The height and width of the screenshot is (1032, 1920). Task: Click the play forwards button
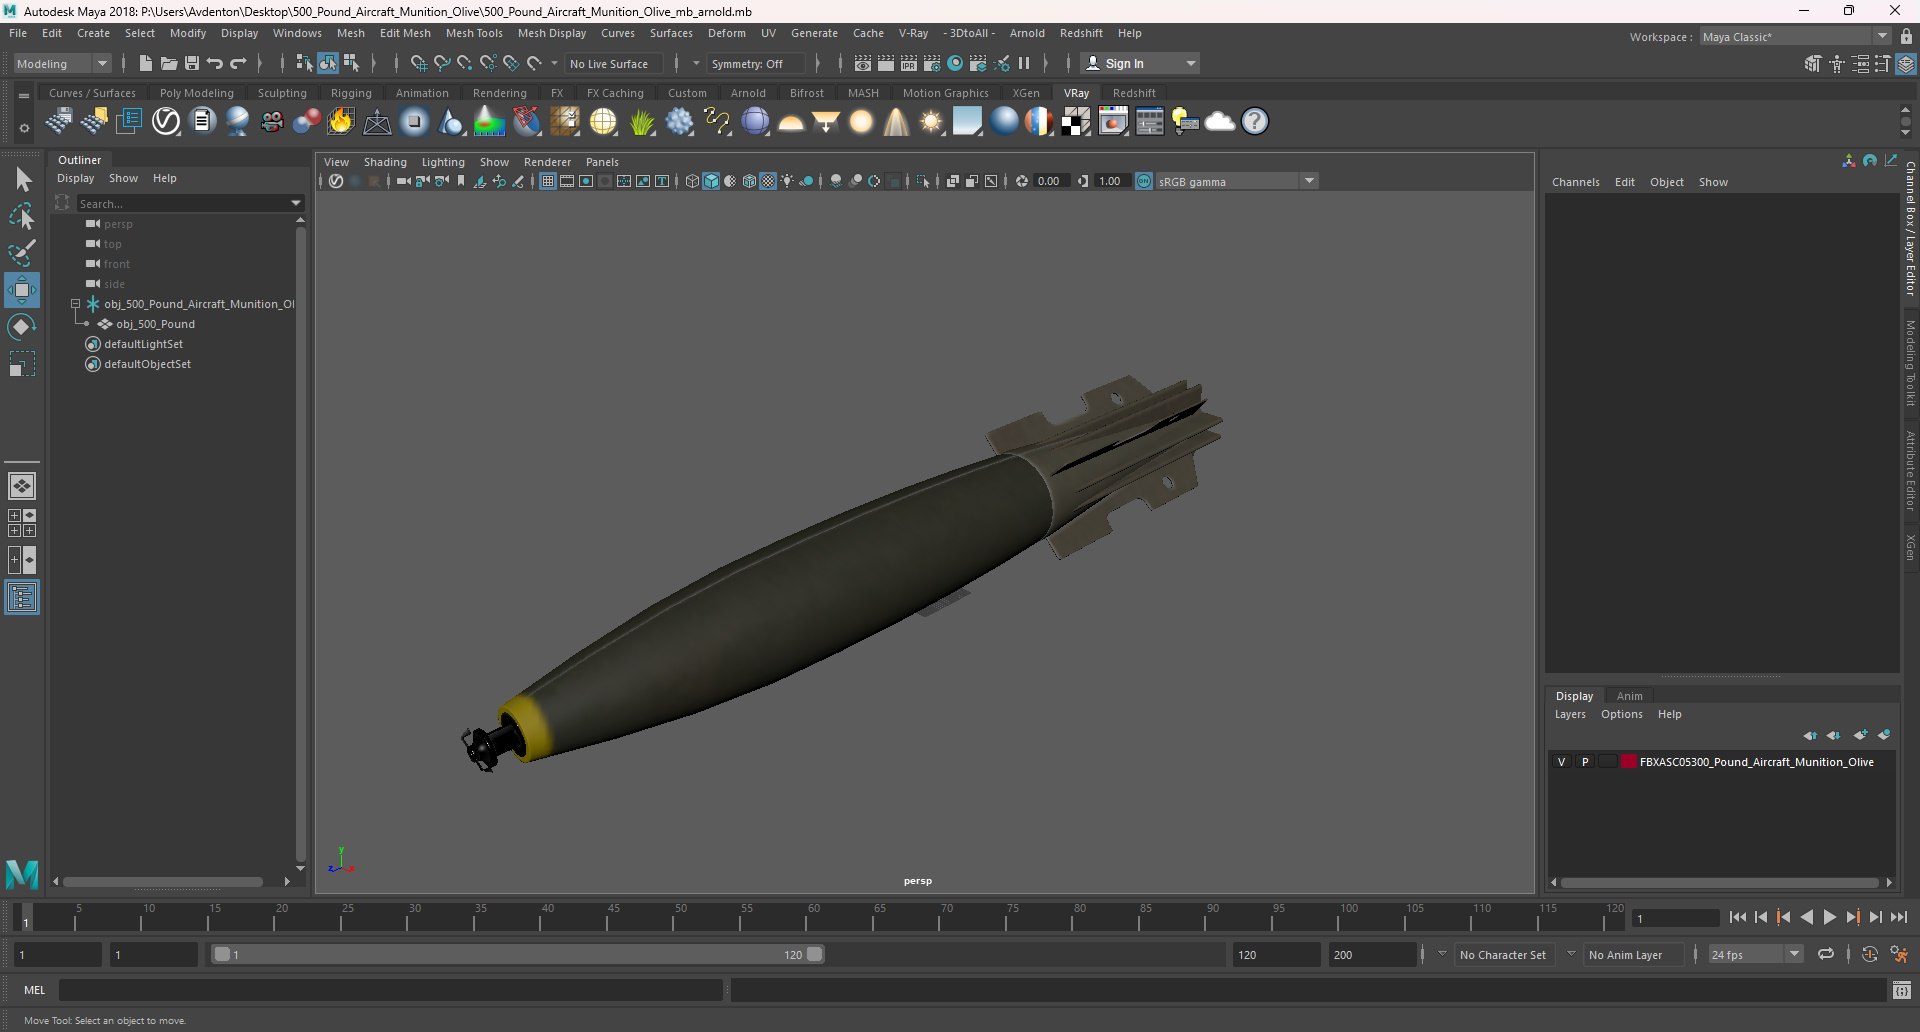pyautogui.click(x=1830, y=917)
